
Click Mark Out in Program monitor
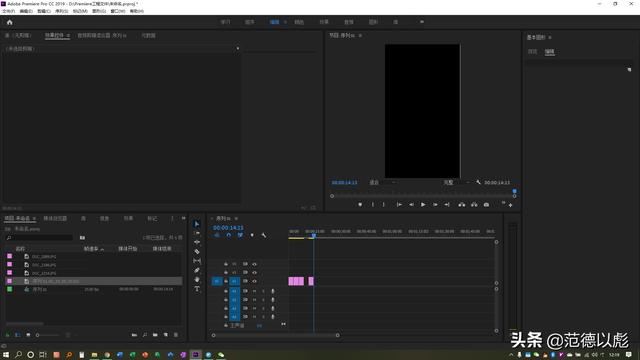(x=384, y=204)
